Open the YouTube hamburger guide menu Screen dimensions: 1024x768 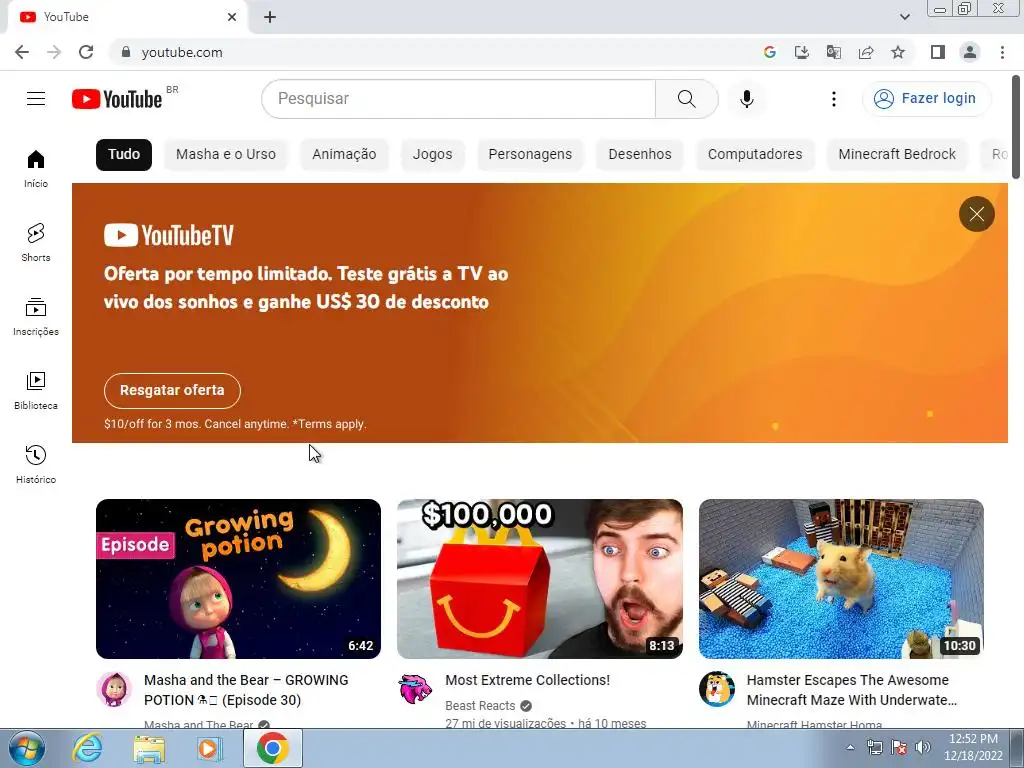click(36, 99)
